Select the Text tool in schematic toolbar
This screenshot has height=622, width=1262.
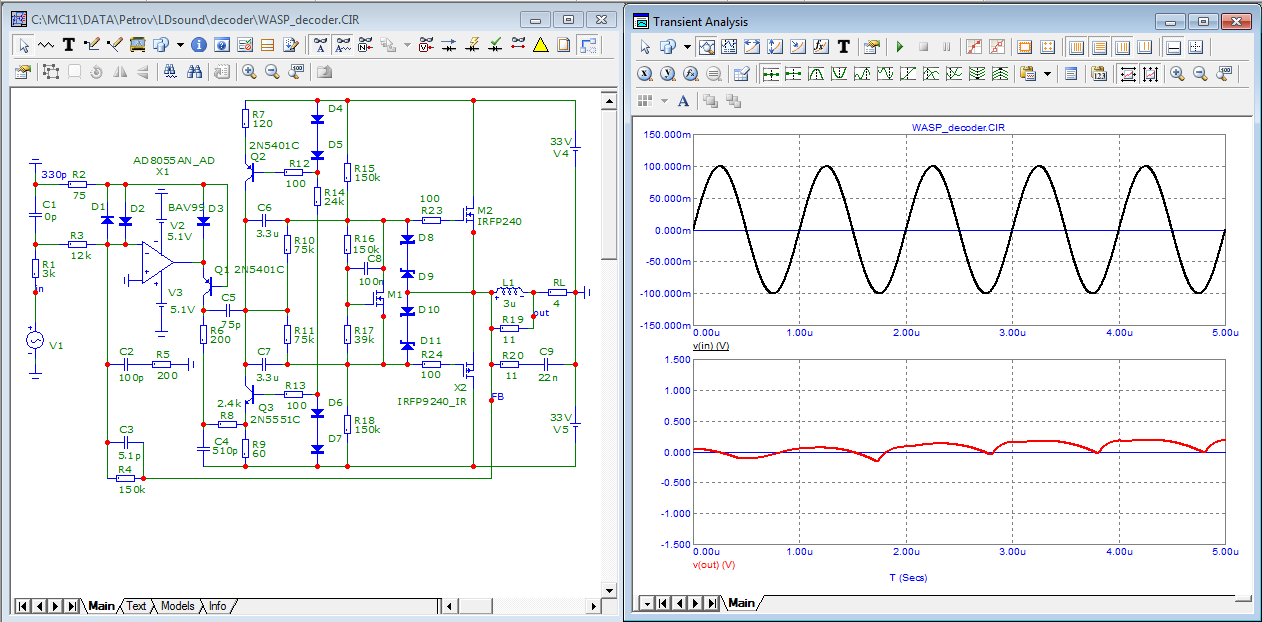click(69, 44)
